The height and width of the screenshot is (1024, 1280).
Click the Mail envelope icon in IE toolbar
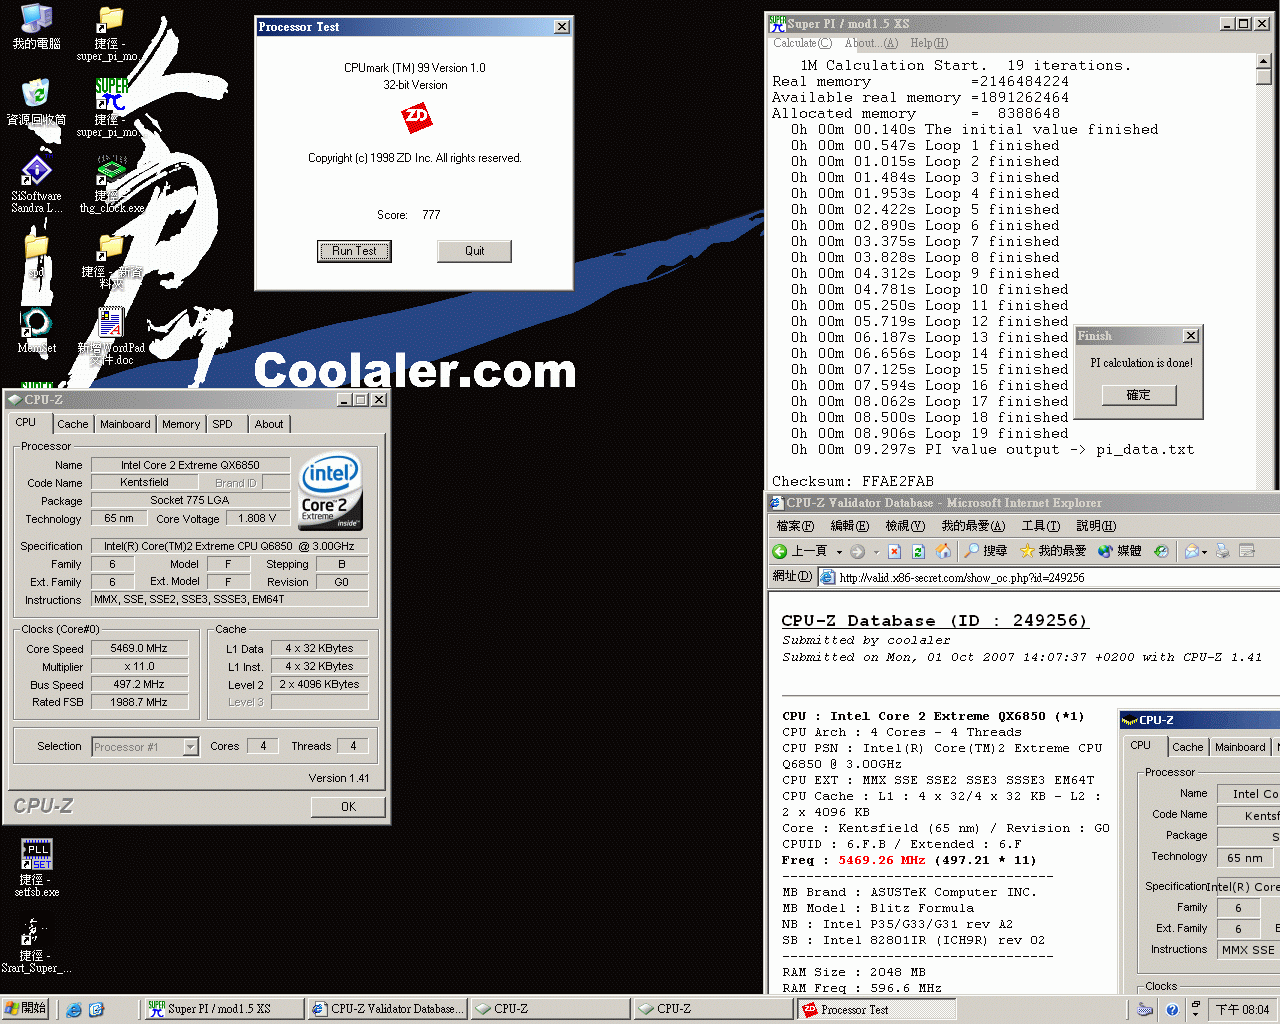click(x=1192, y=551)
